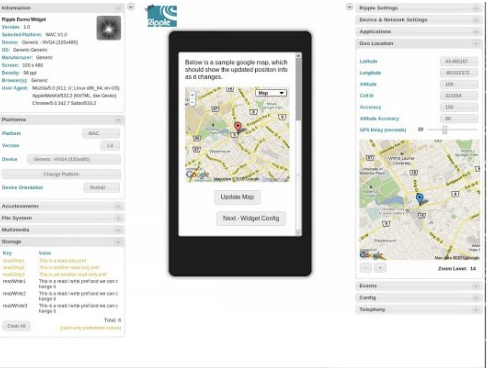Open the Map type dropdown
Screen dimensions: 488x368
click(x=271, y=93)
